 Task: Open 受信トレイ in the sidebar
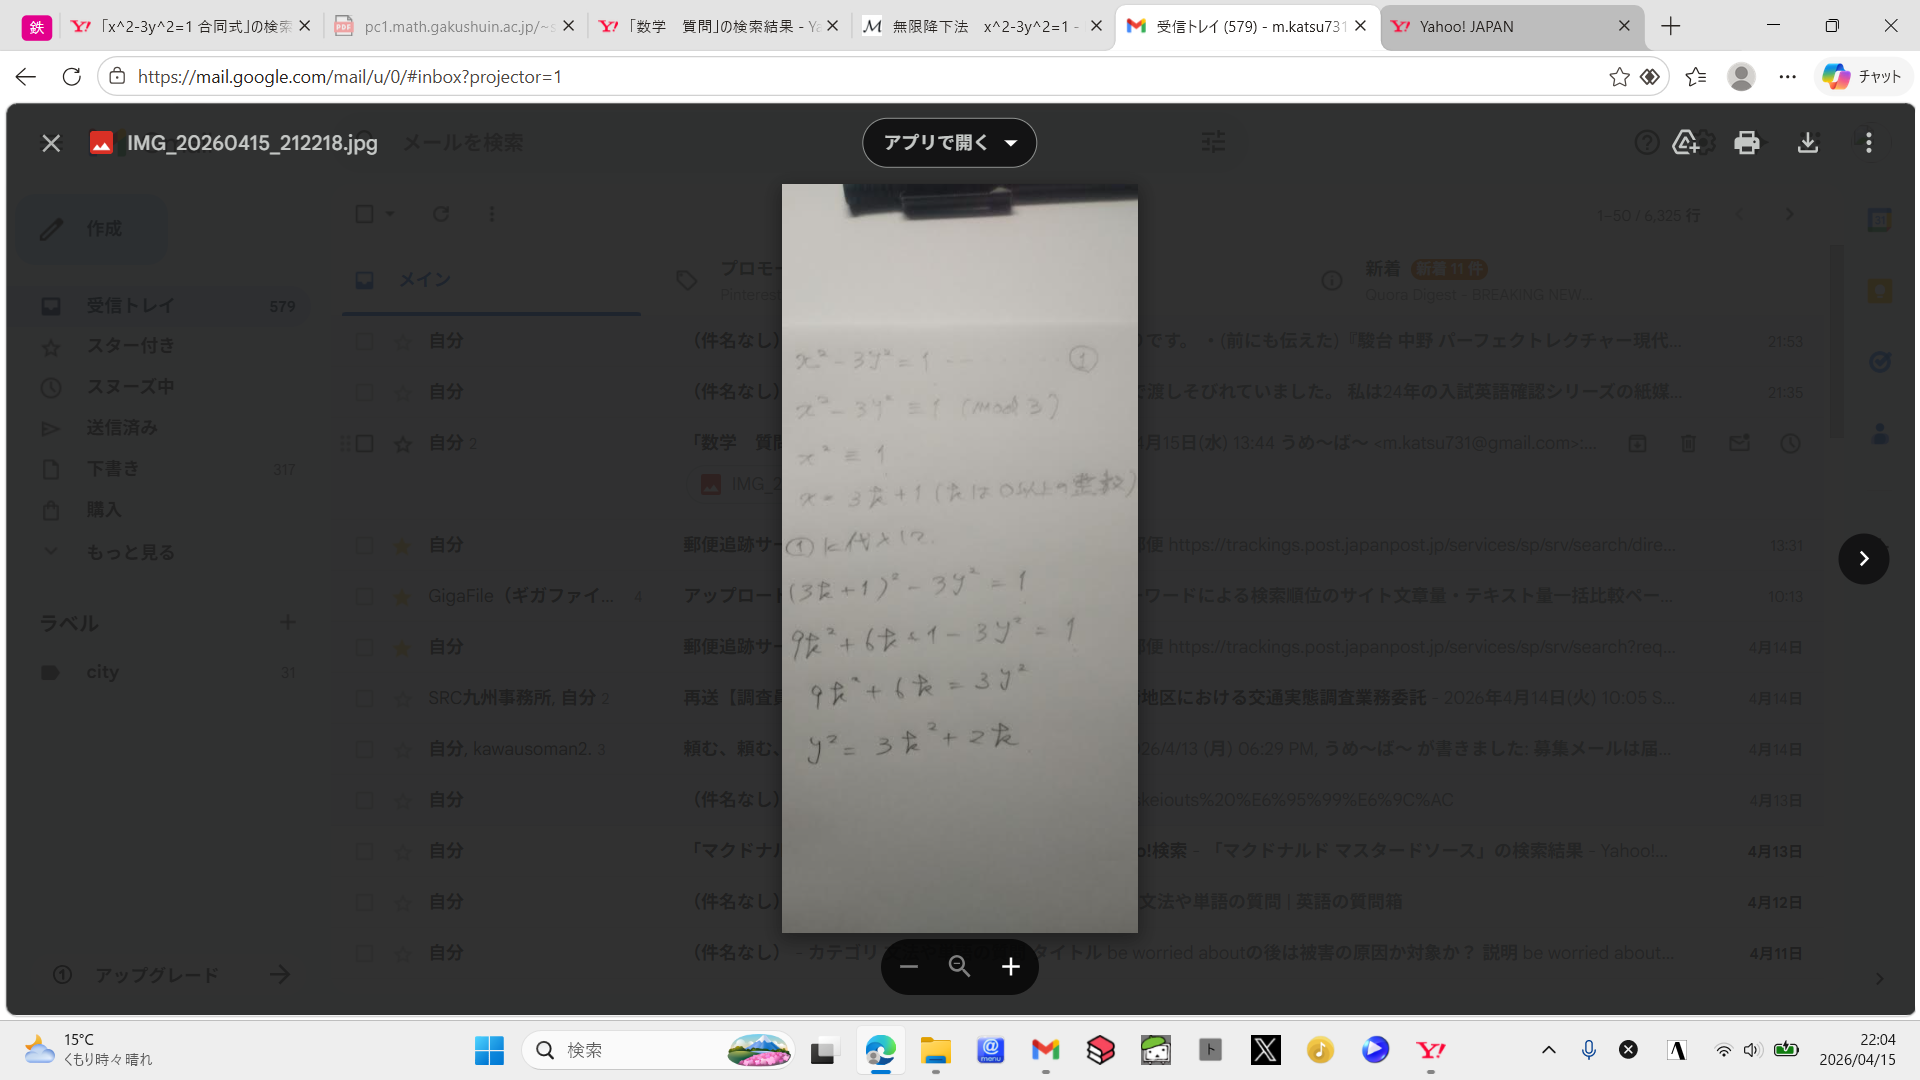[130, 306]
